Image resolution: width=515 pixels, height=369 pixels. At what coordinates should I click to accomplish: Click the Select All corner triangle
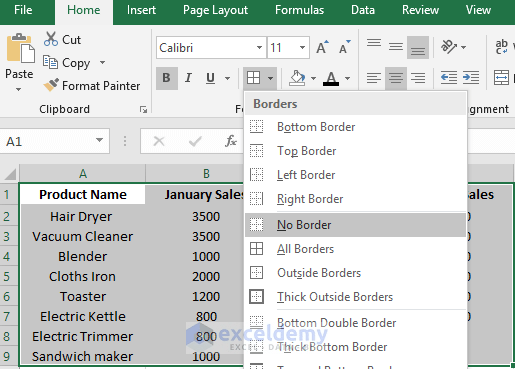[x=10, y=174]
